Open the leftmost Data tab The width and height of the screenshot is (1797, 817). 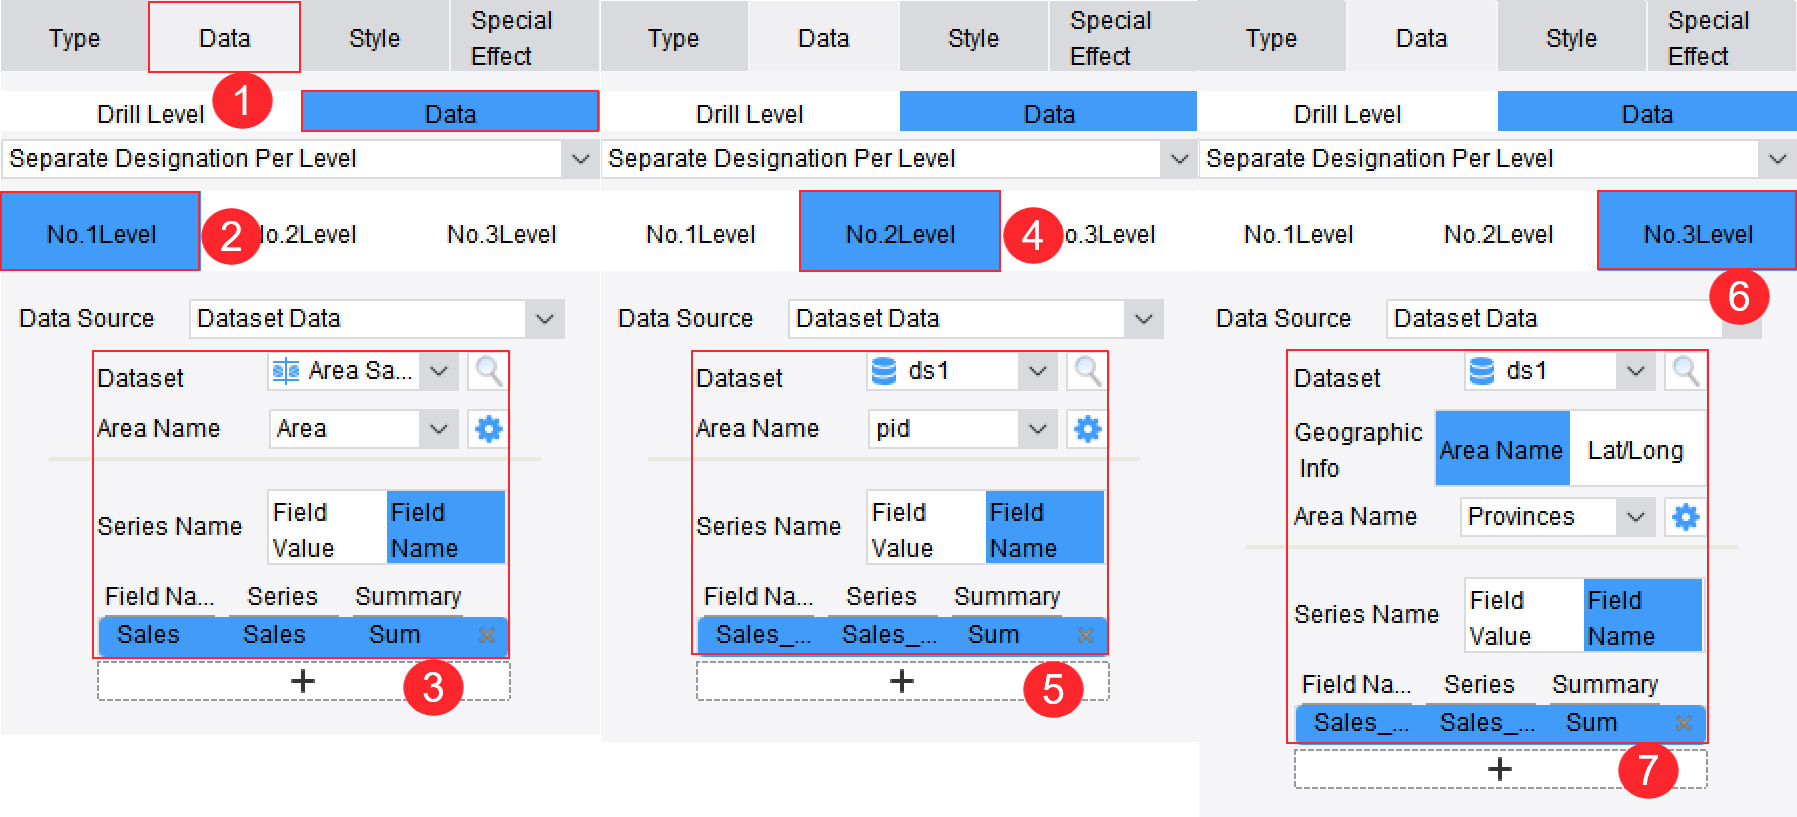pos(224,37)
